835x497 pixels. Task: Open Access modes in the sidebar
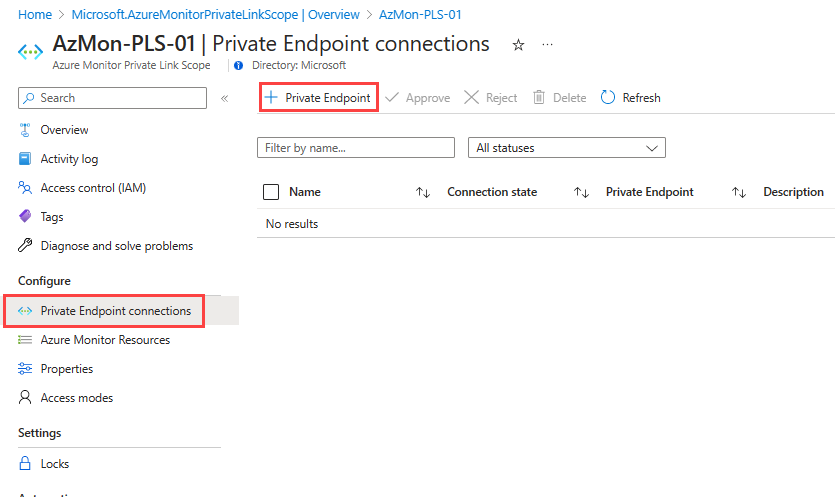pyautogui.click(x=77, y=398)
